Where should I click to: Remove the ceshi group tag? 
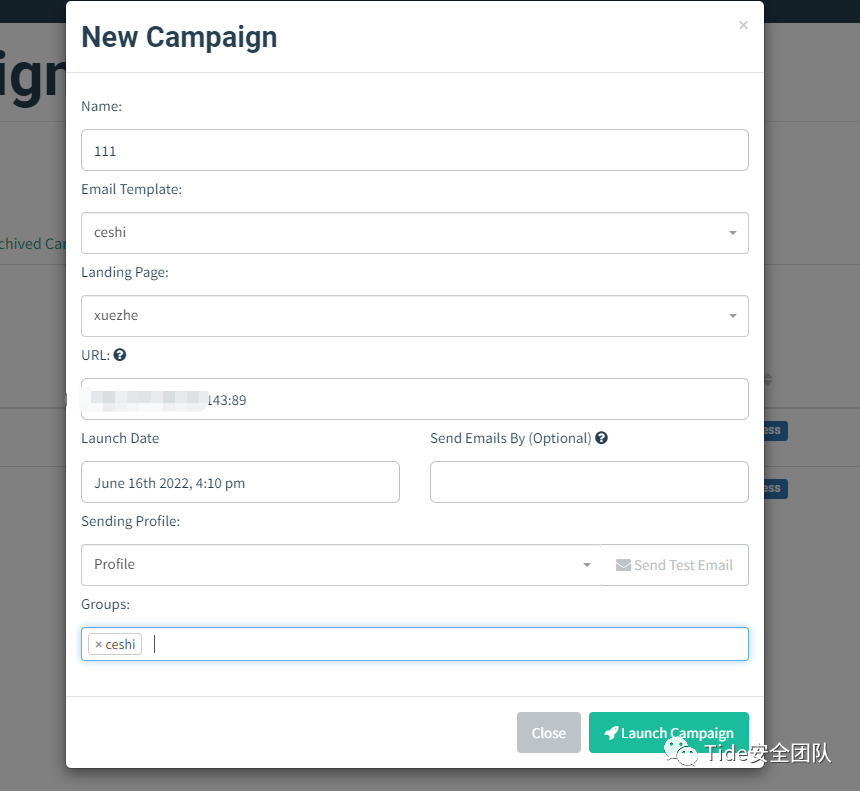tap(99, 645)
